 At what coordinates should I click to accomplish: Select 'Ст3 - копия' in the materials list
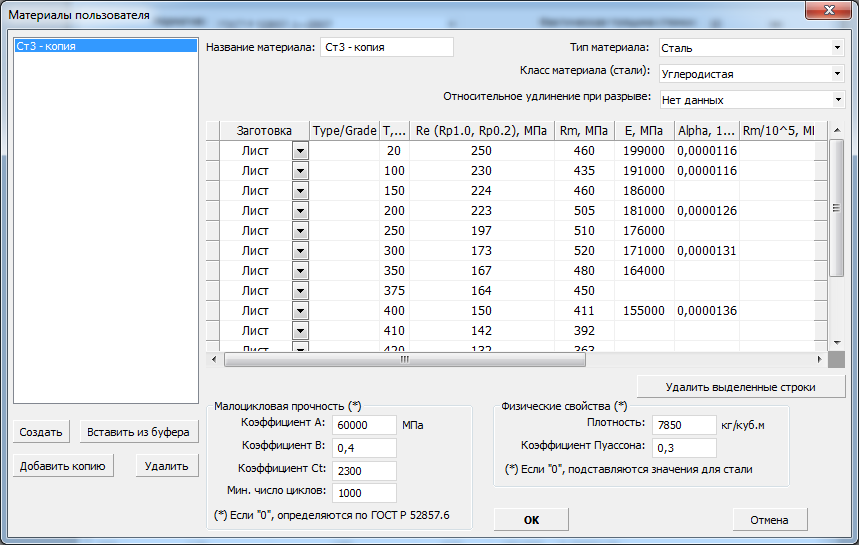click(x=106, y=46)
